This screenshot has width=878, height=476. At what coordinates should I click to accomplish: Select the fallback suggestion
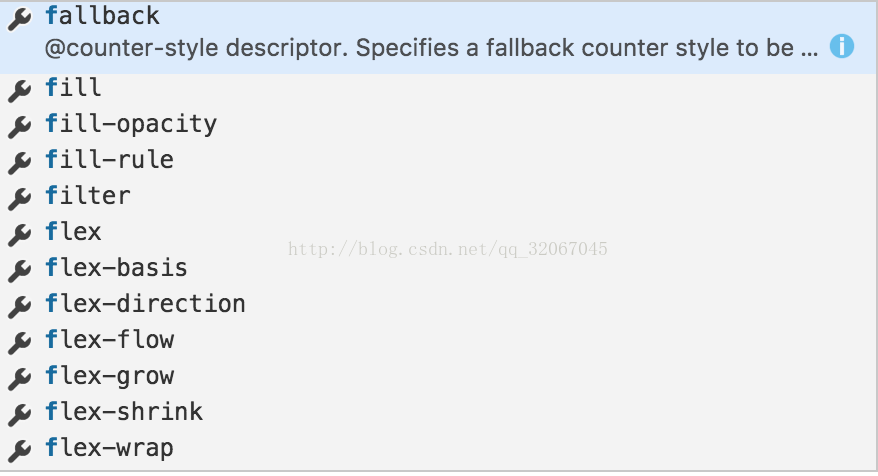tap(438, 38)
